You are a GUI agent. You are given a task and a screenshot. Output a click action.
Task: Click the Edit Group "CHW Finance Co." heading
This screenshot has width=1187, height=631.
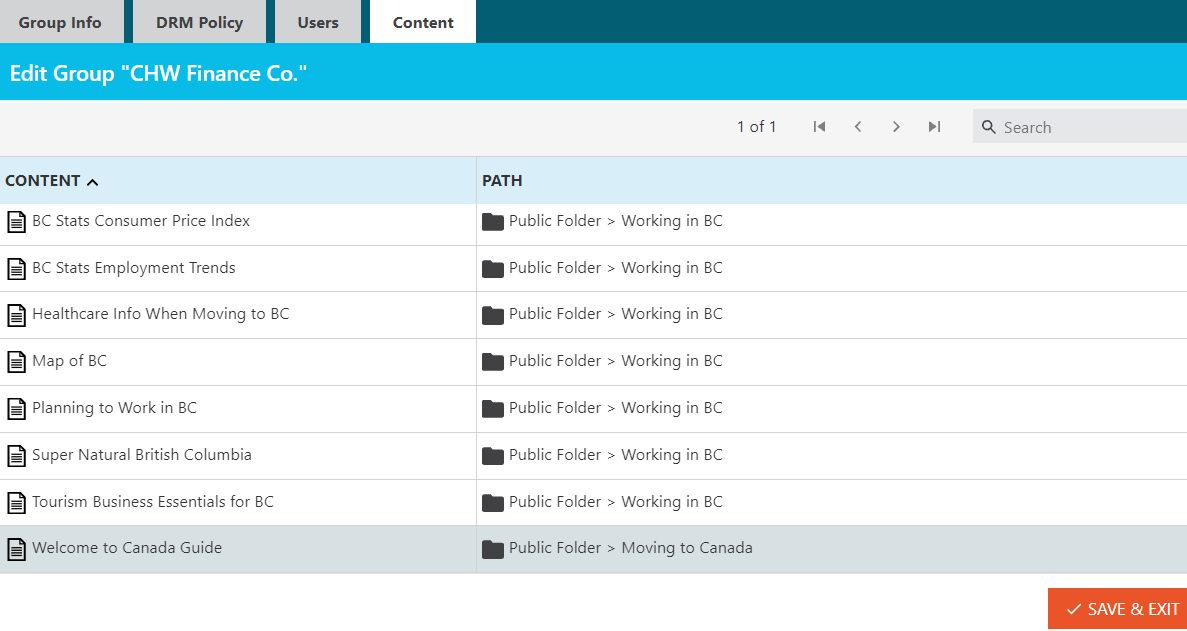click(x=158, y=73)
